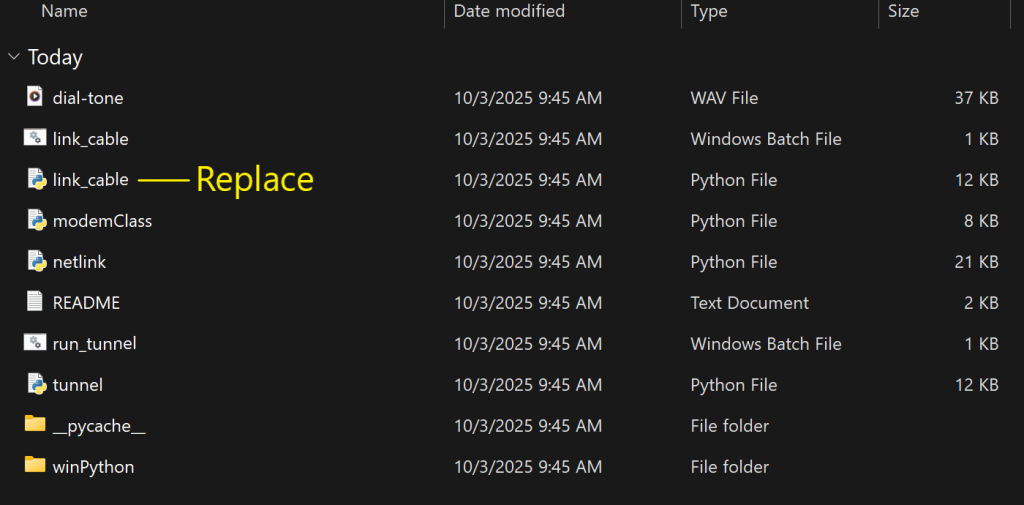Screen dimensions: 1024x505
Task: Select the netlink file name
Action: point(79,262)
